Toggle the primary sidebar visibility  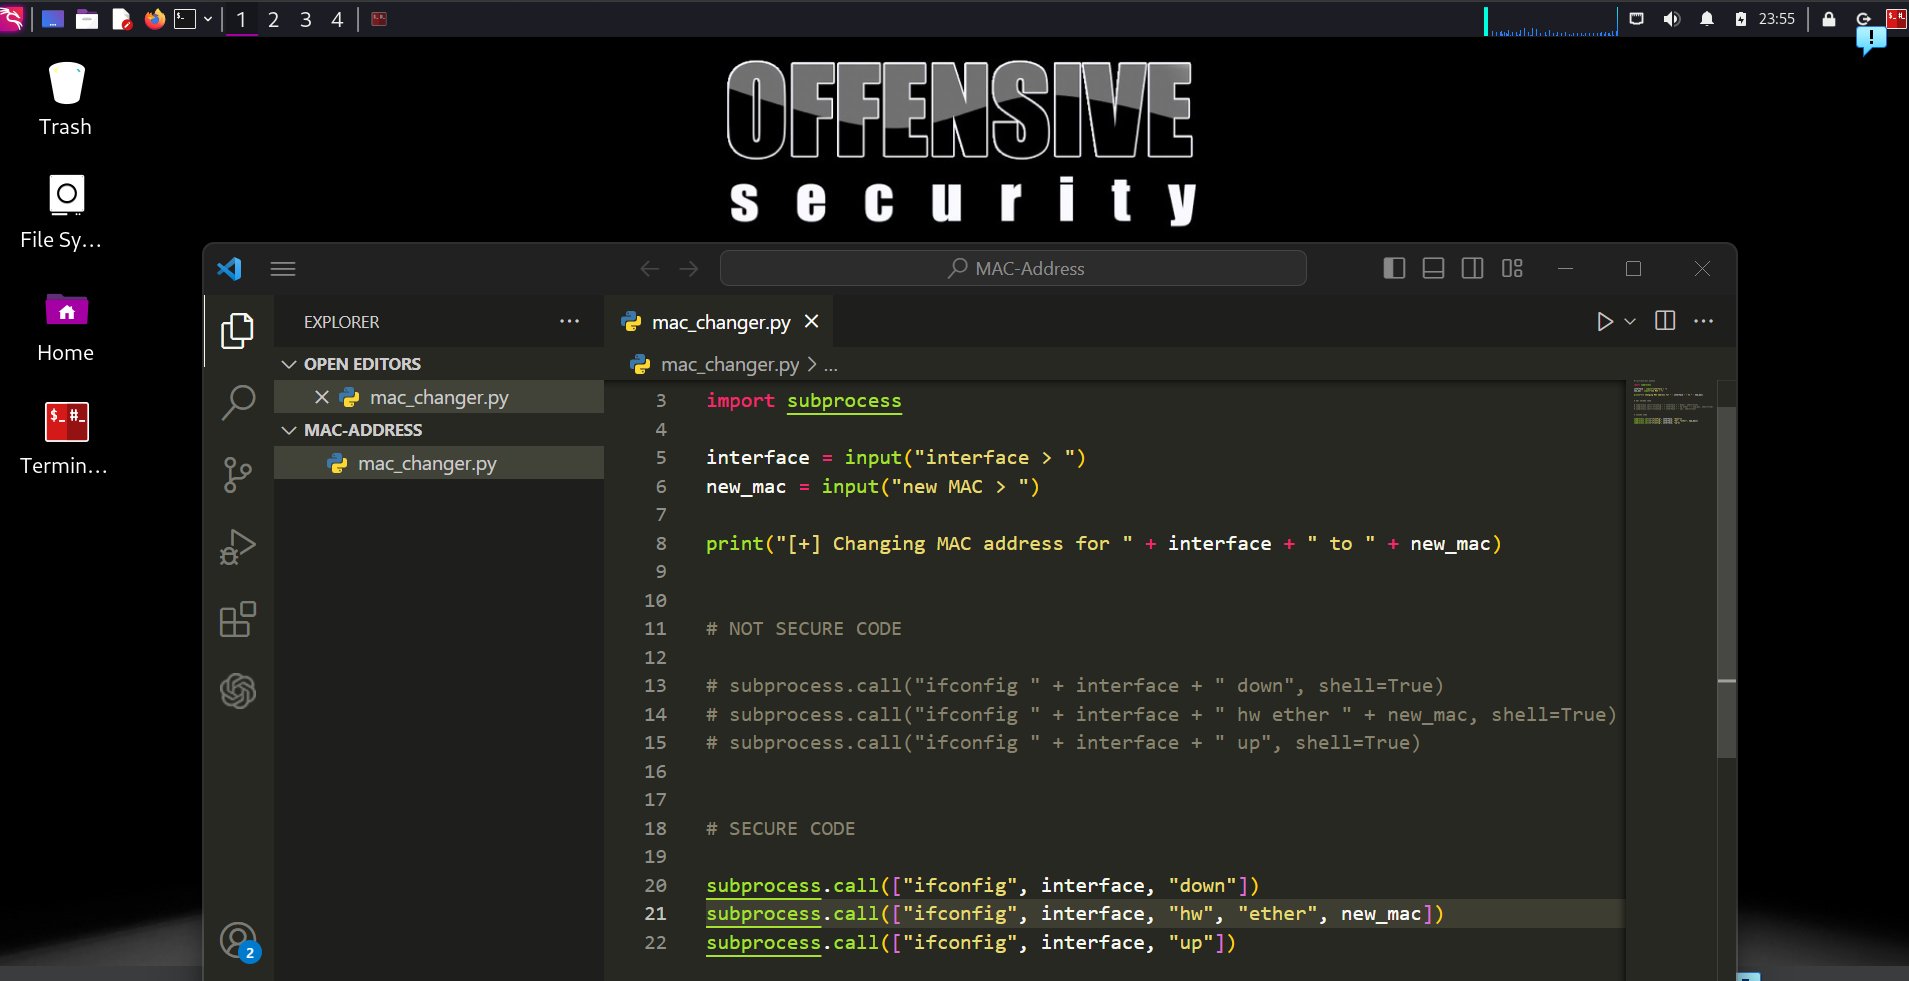[x=1393, y=268]
